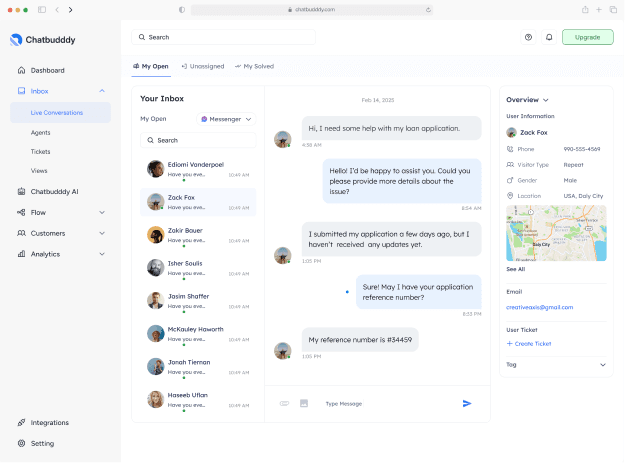Click browser forward arrow
The height and width of the screenshot is (463, 625).
point(71,10)
